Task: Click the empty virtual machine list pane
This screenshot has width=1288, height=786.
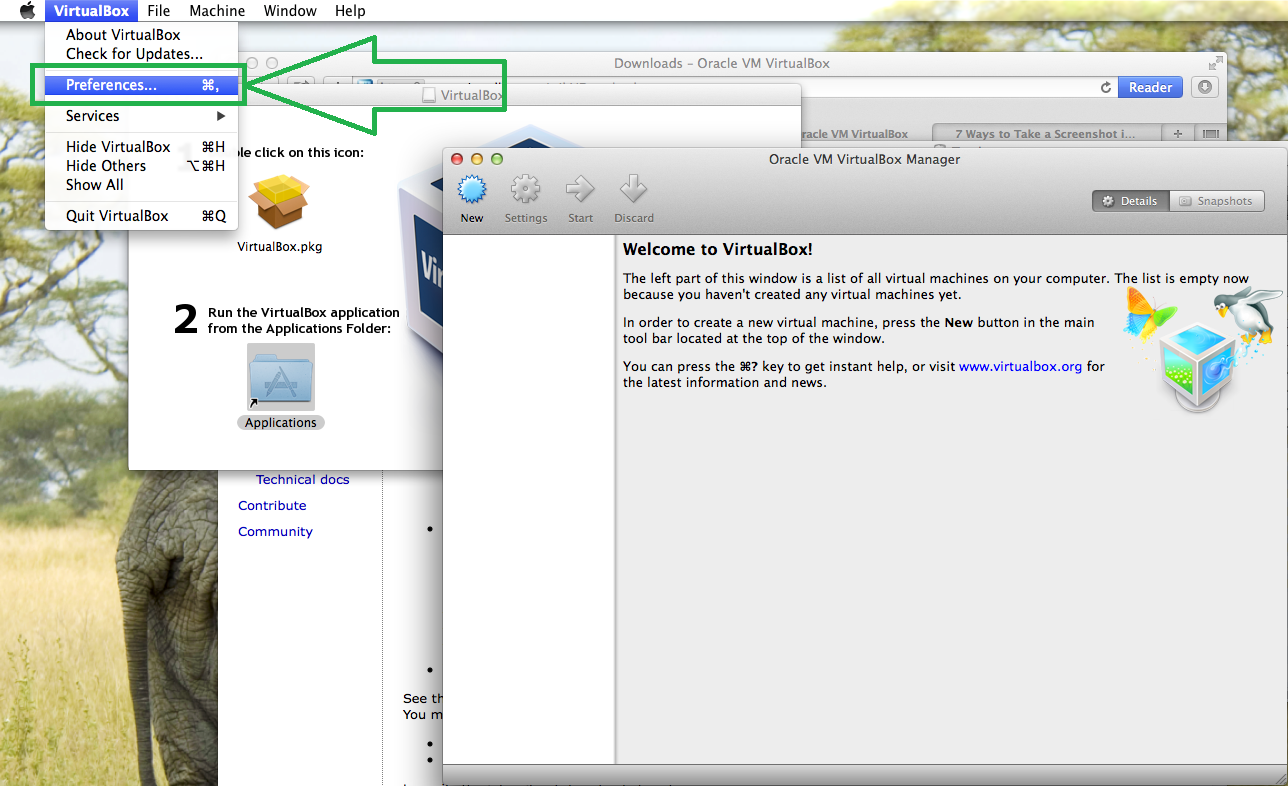Action: [529, 500]
